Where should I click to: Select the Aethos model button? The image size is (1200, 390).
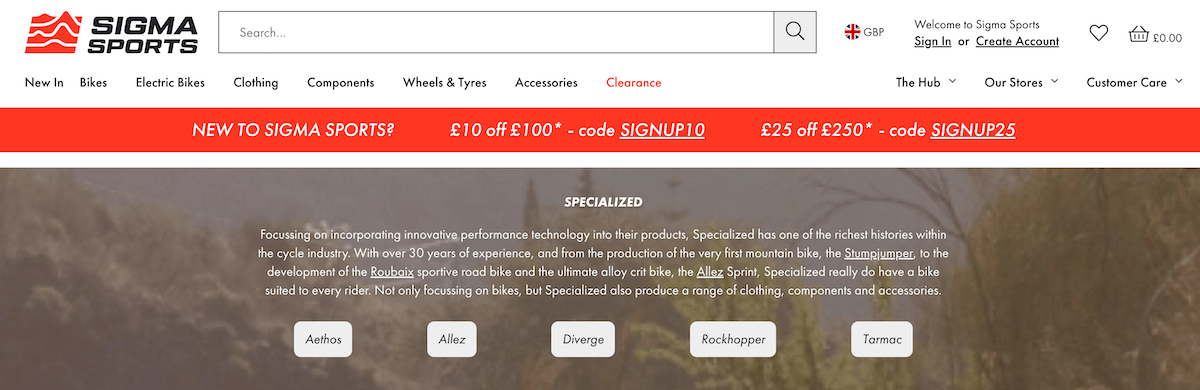[x=323, y=339]
